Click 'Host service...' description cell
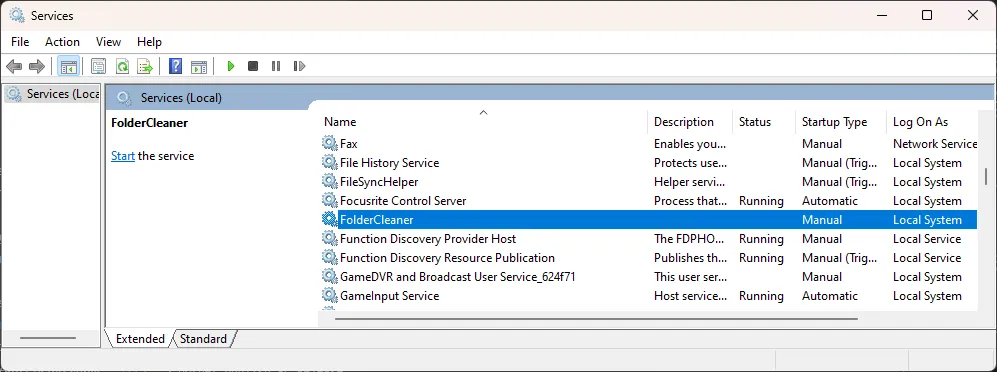The image size is (997, 372). pyautogui.click(x=691, y=296)
